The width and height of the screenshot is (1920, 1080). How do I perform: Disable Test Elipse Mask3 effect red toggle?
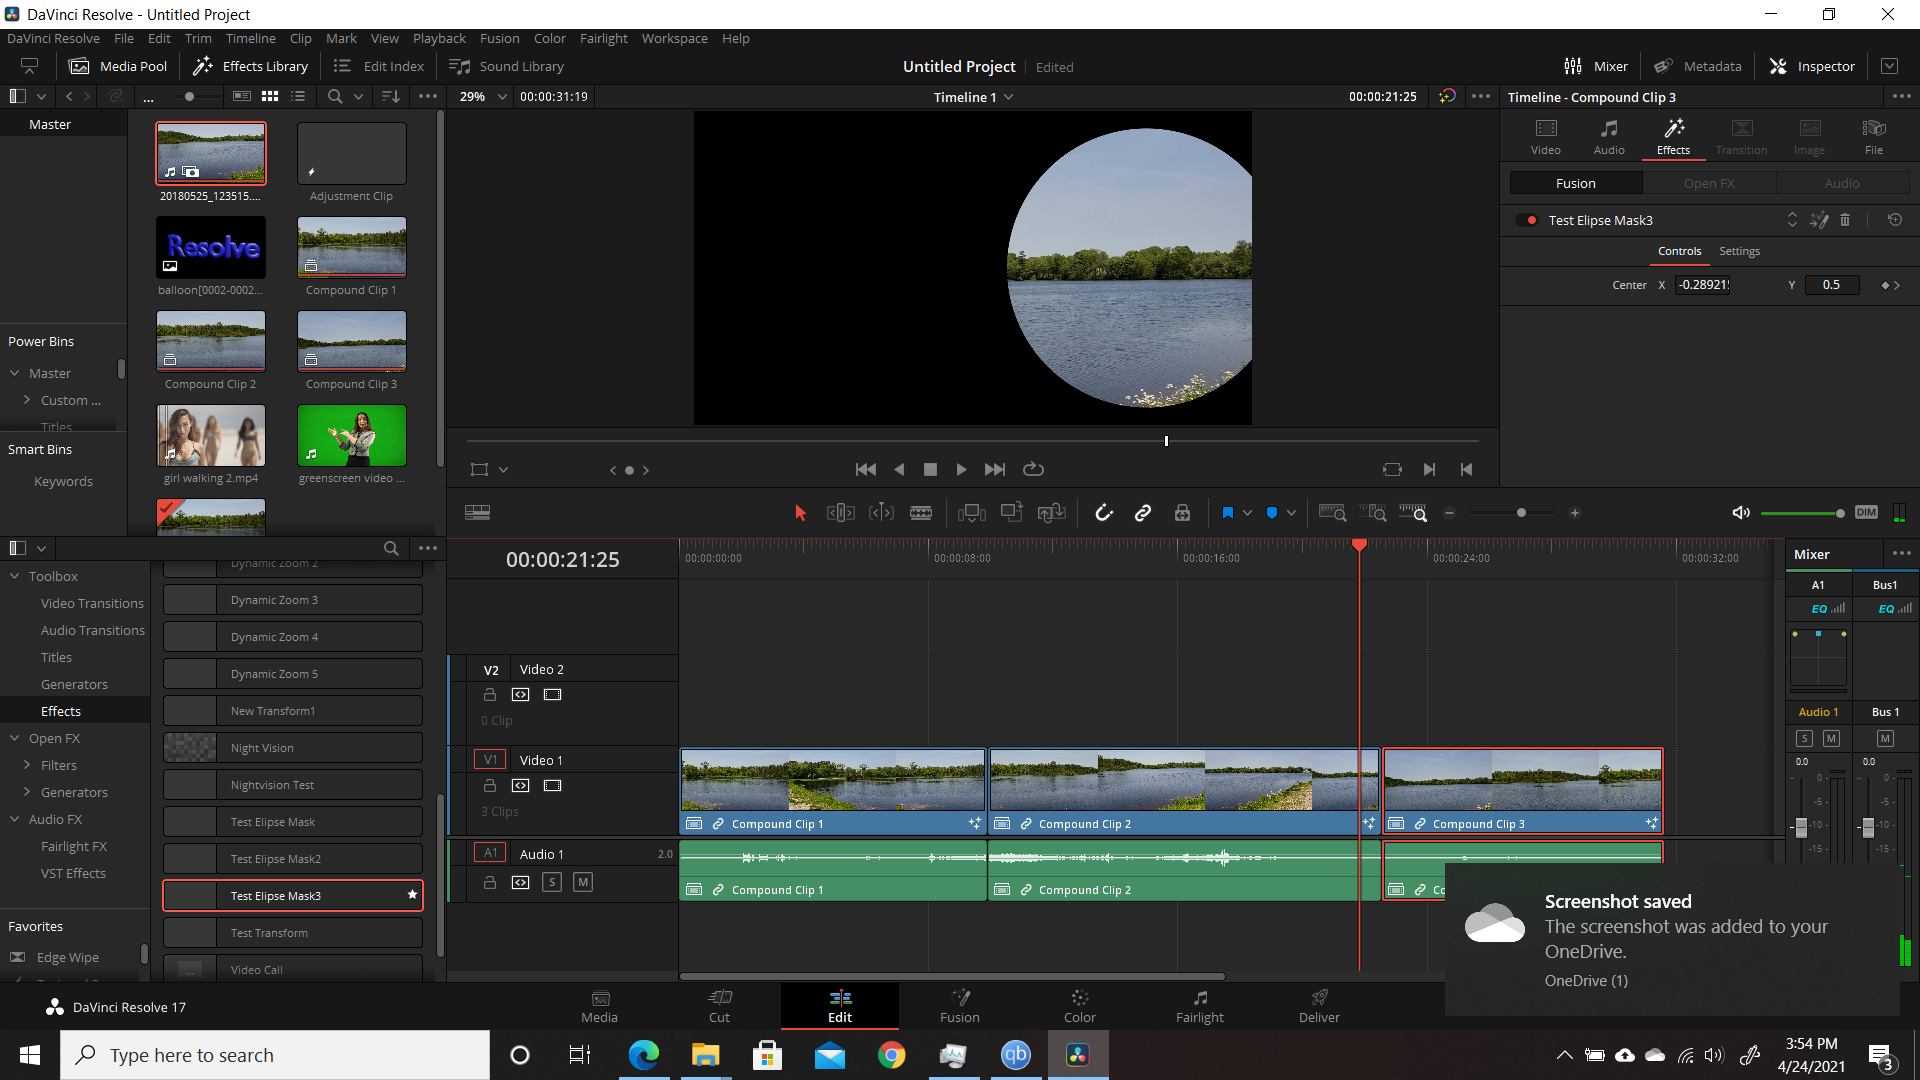coord(1527,220)
